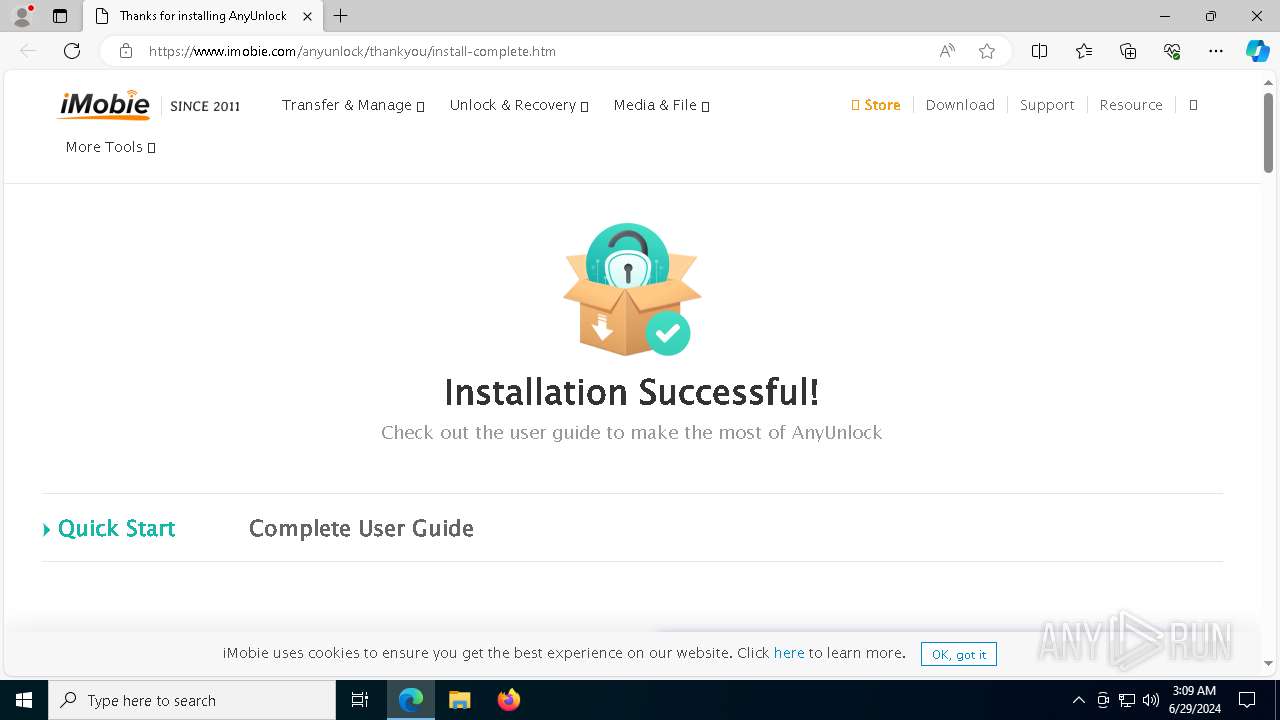The height and width of the screenshot is (720, 1280).
Task: Click the address bar URL
Action: 352,51
